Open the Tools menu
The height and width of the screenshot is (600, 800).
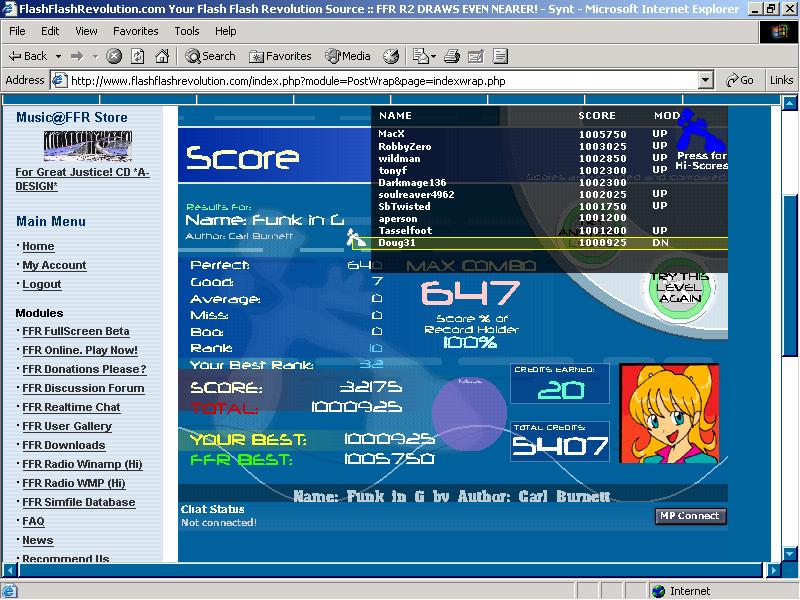click(x=187, y=31)
